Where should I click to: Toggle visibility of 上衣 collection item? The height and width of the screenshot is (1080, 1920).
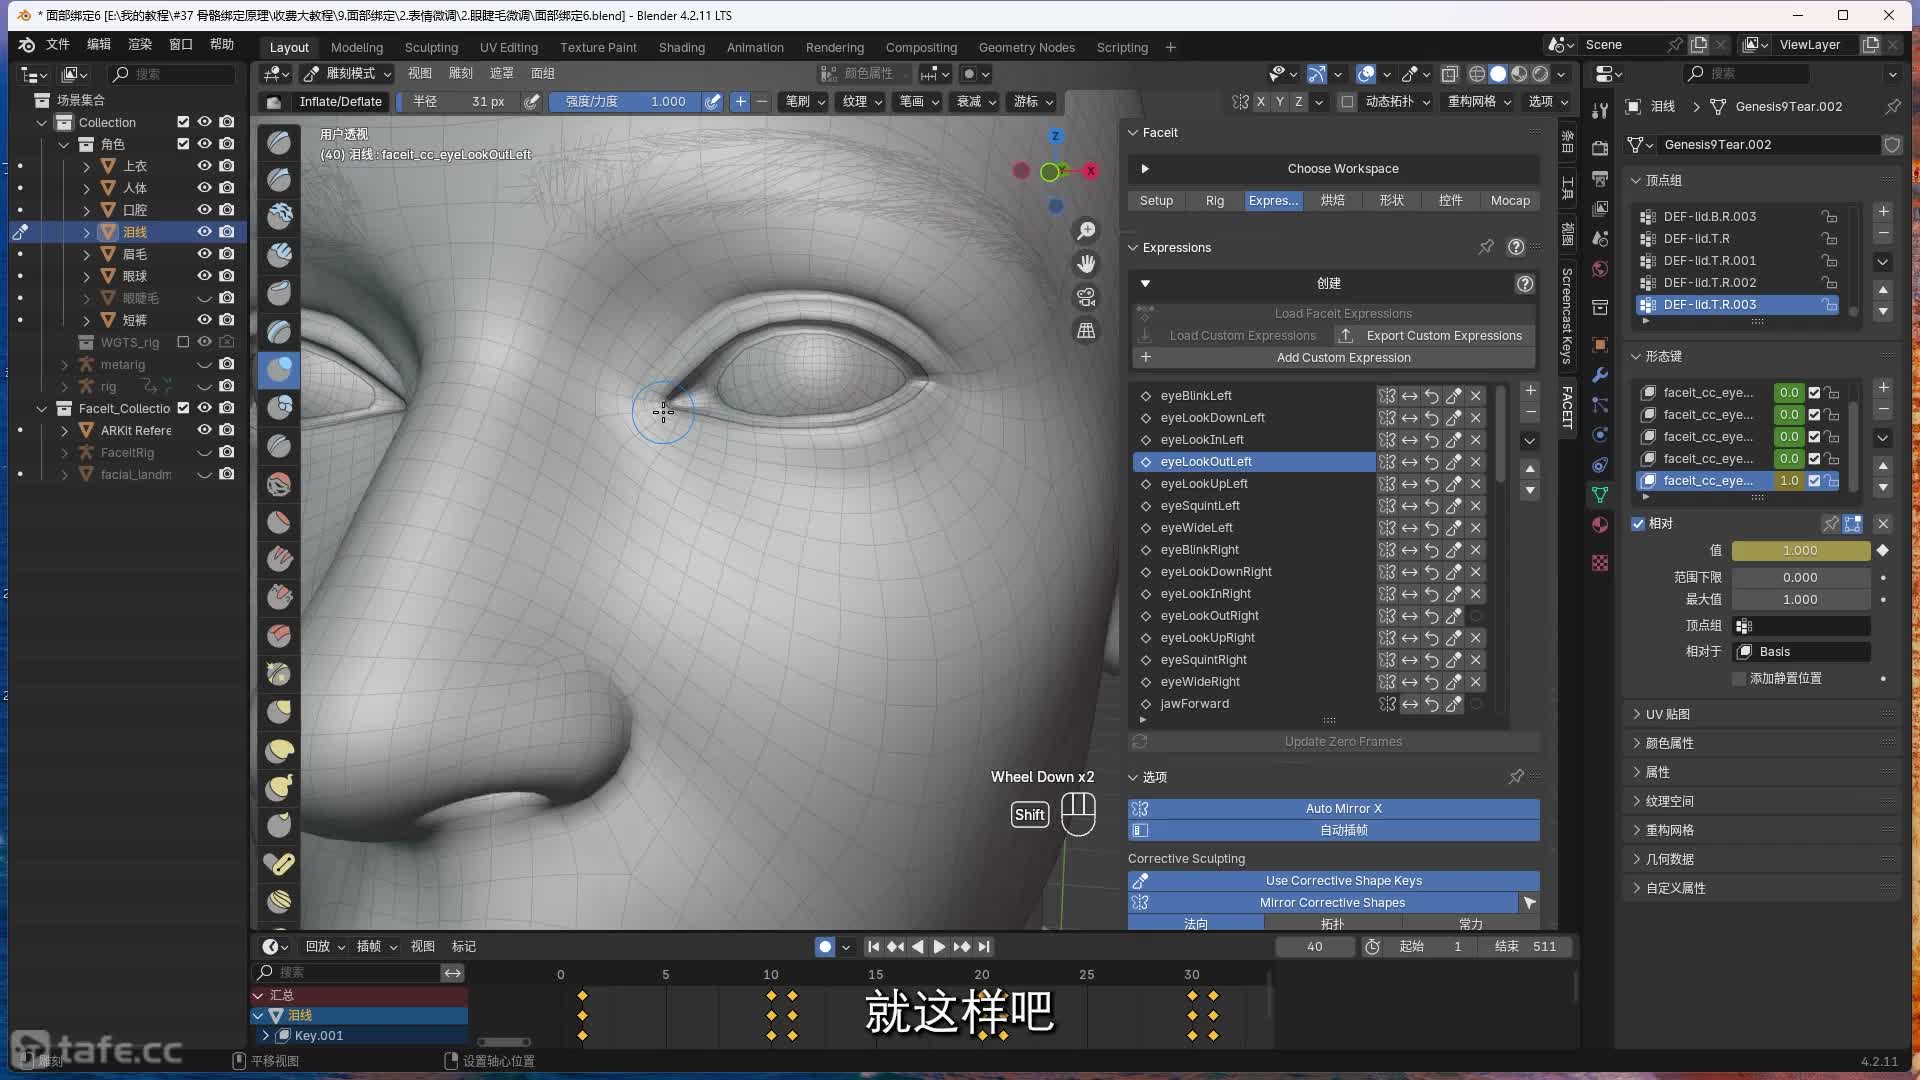tap(204, 166)
